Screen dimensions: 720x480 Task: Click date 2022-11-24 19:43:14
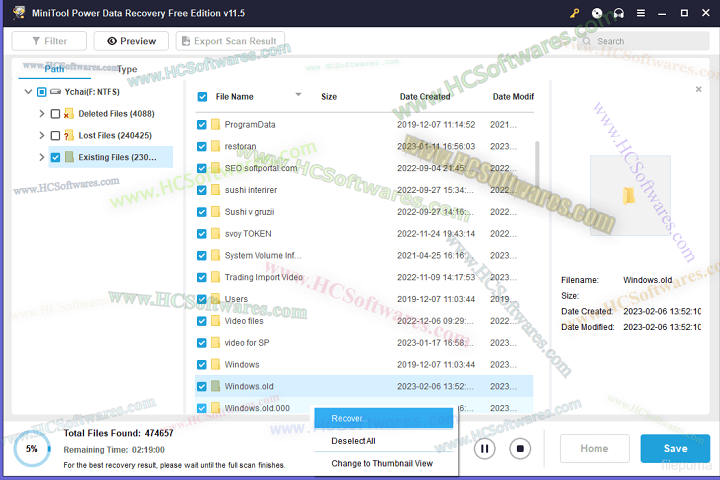pos(436,233)
